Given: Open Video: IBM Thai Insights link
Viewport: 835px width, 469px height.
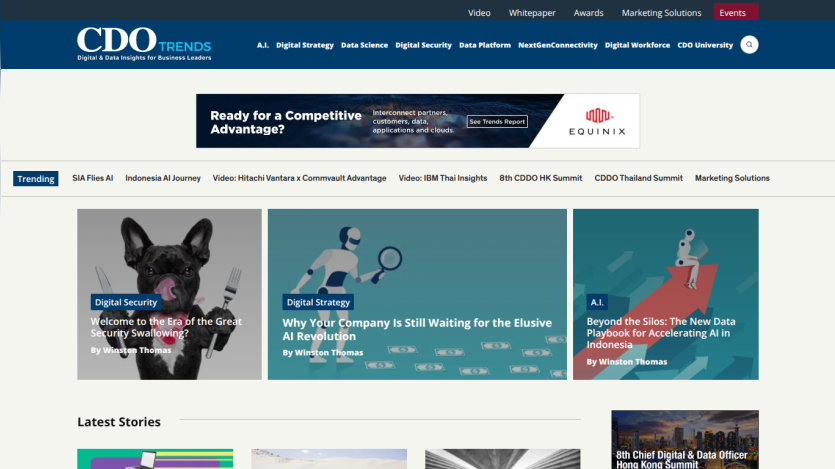Looking at the screenshot, I should point(443,178).
